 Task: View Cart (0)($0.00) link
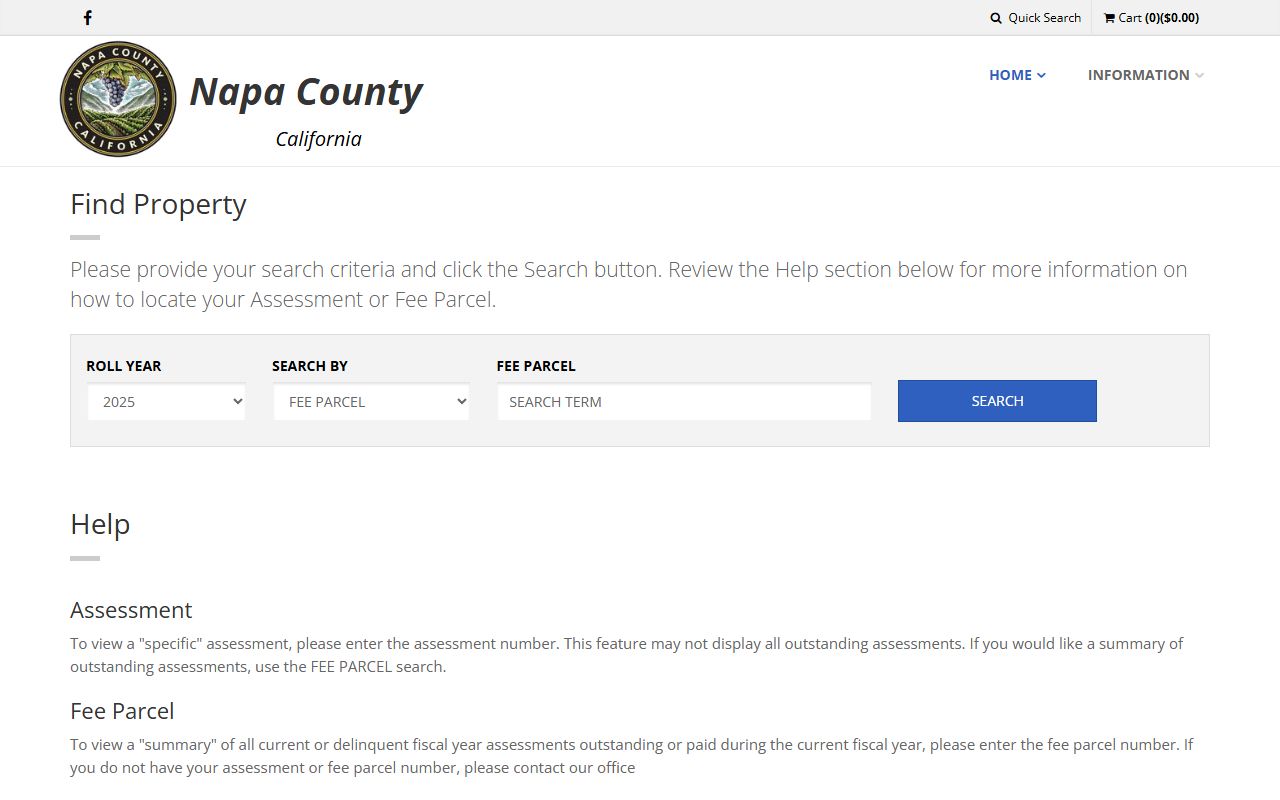click(x=1151, y=18)
